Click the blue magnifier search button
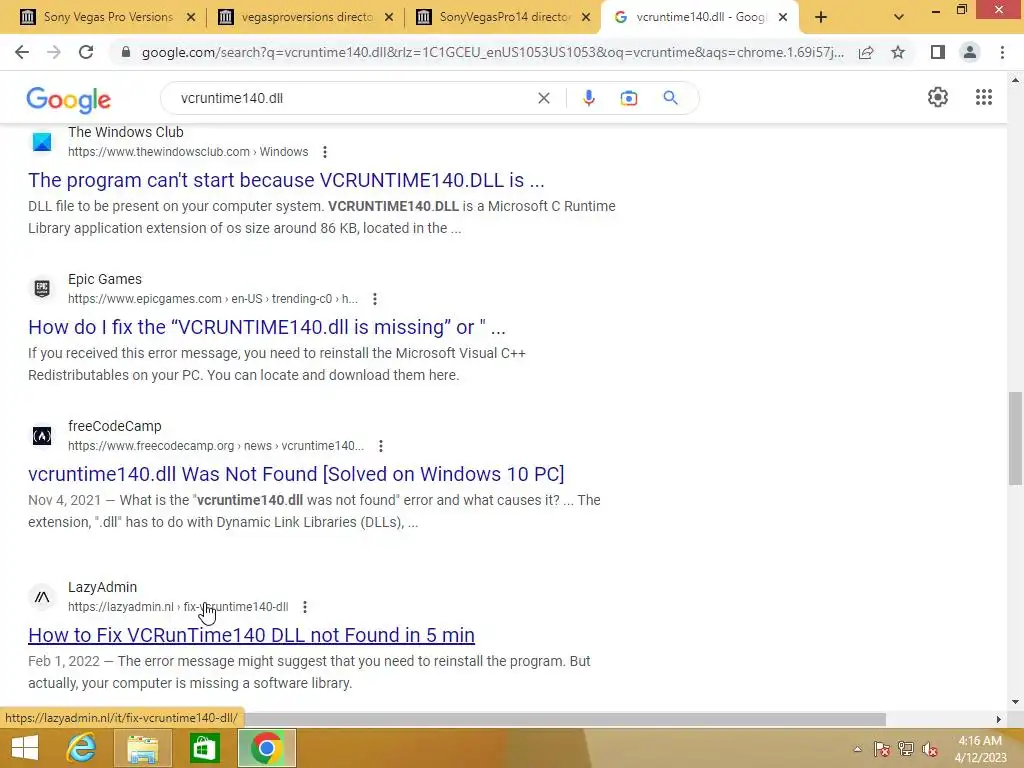This screenshot has width=1024, height=768. pos(670,98)
